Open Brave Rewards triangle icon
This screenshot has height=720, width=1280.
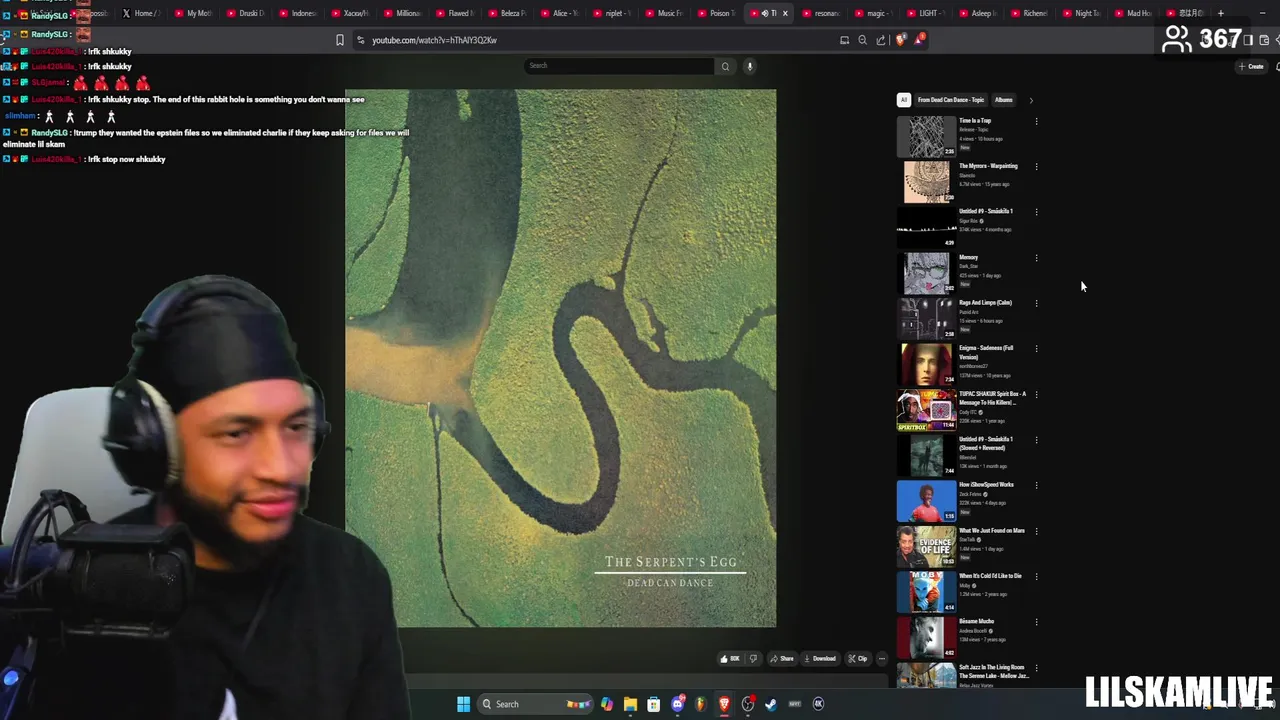tap(919, 39)
